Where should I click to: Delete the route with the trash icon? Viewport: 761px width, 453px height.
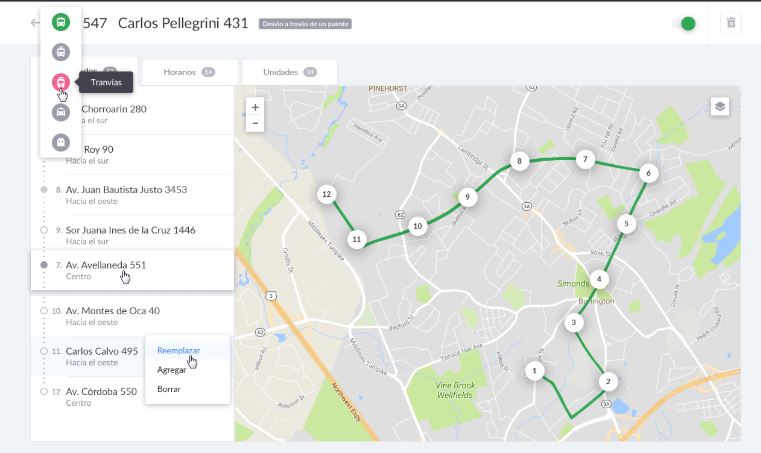tap(731, 22)
